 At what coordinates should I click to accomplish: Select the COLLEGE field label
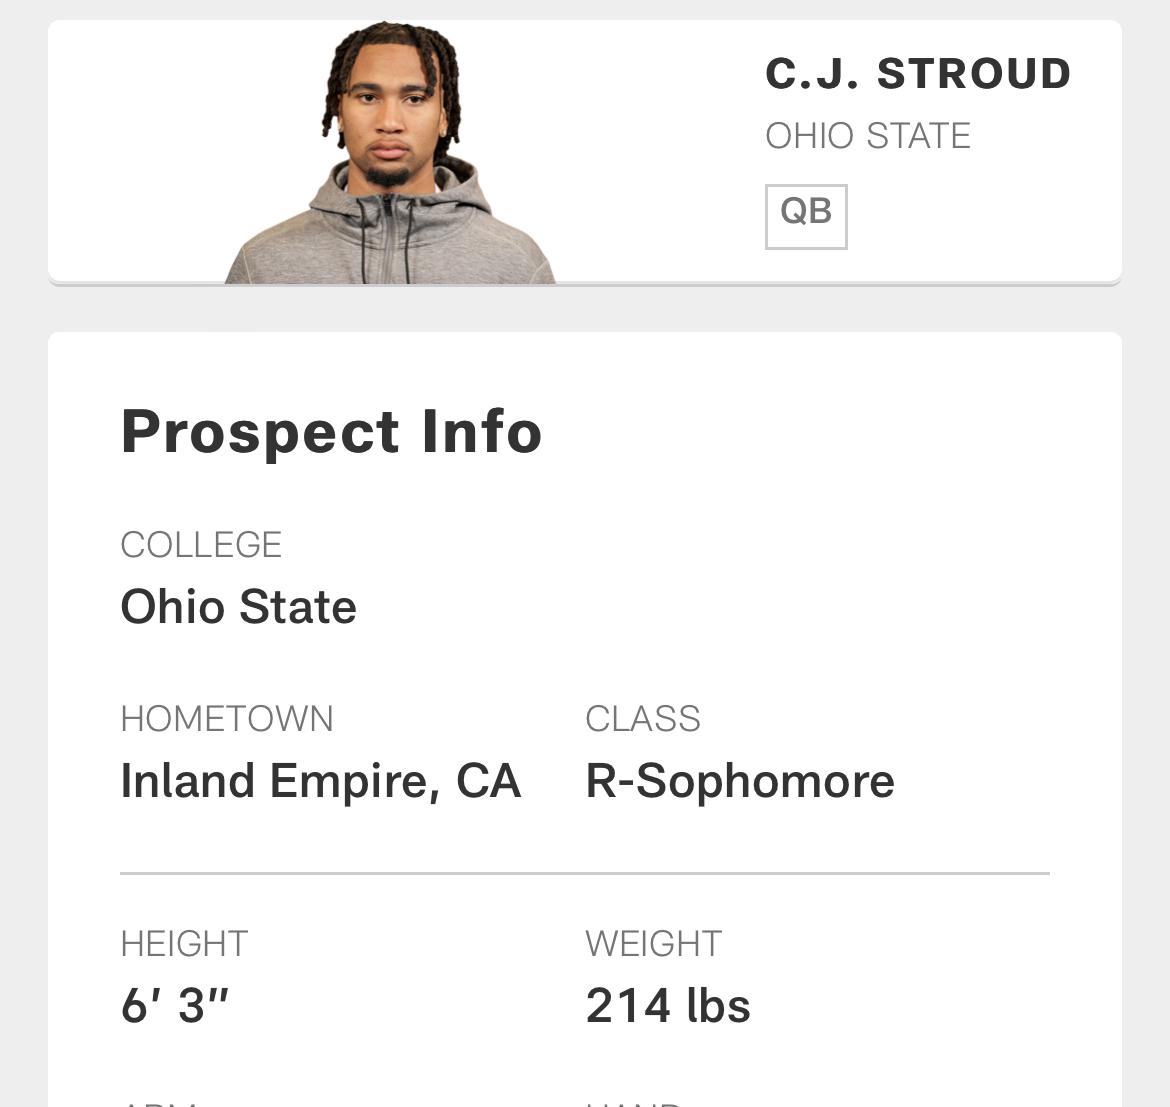(201, 545)
